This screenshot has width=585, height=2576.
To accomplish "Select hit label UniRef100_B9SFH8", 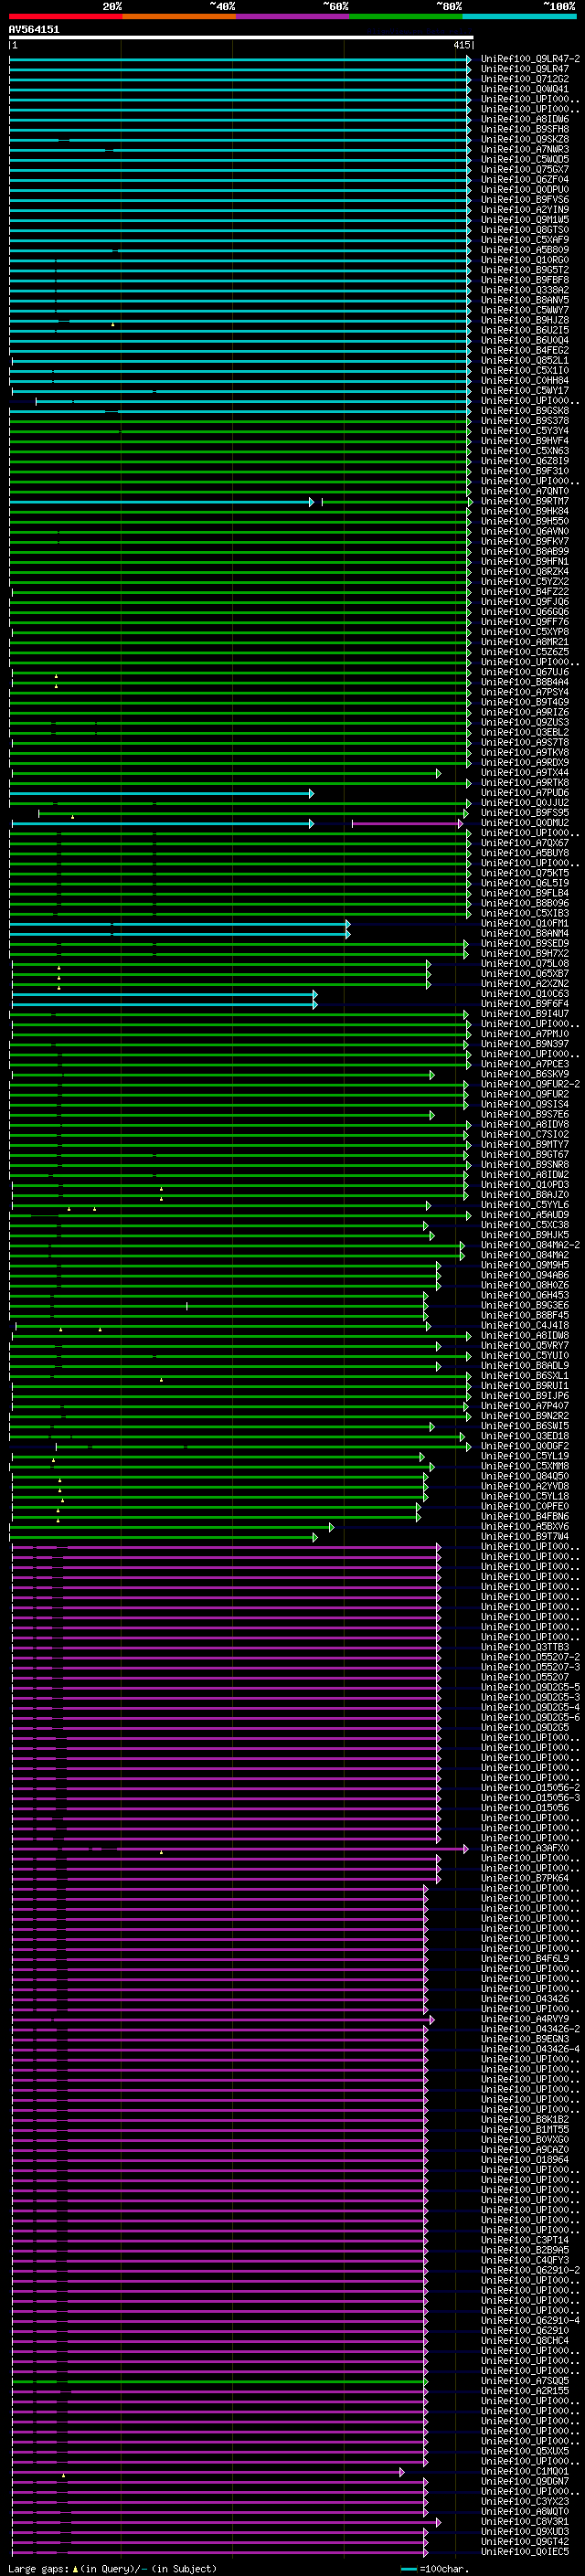I will pos(525,129).
